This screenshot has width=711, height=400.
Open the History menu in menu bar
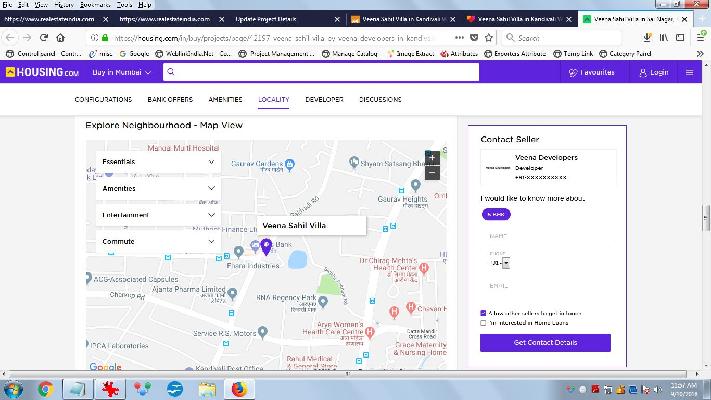click(64, 5)
